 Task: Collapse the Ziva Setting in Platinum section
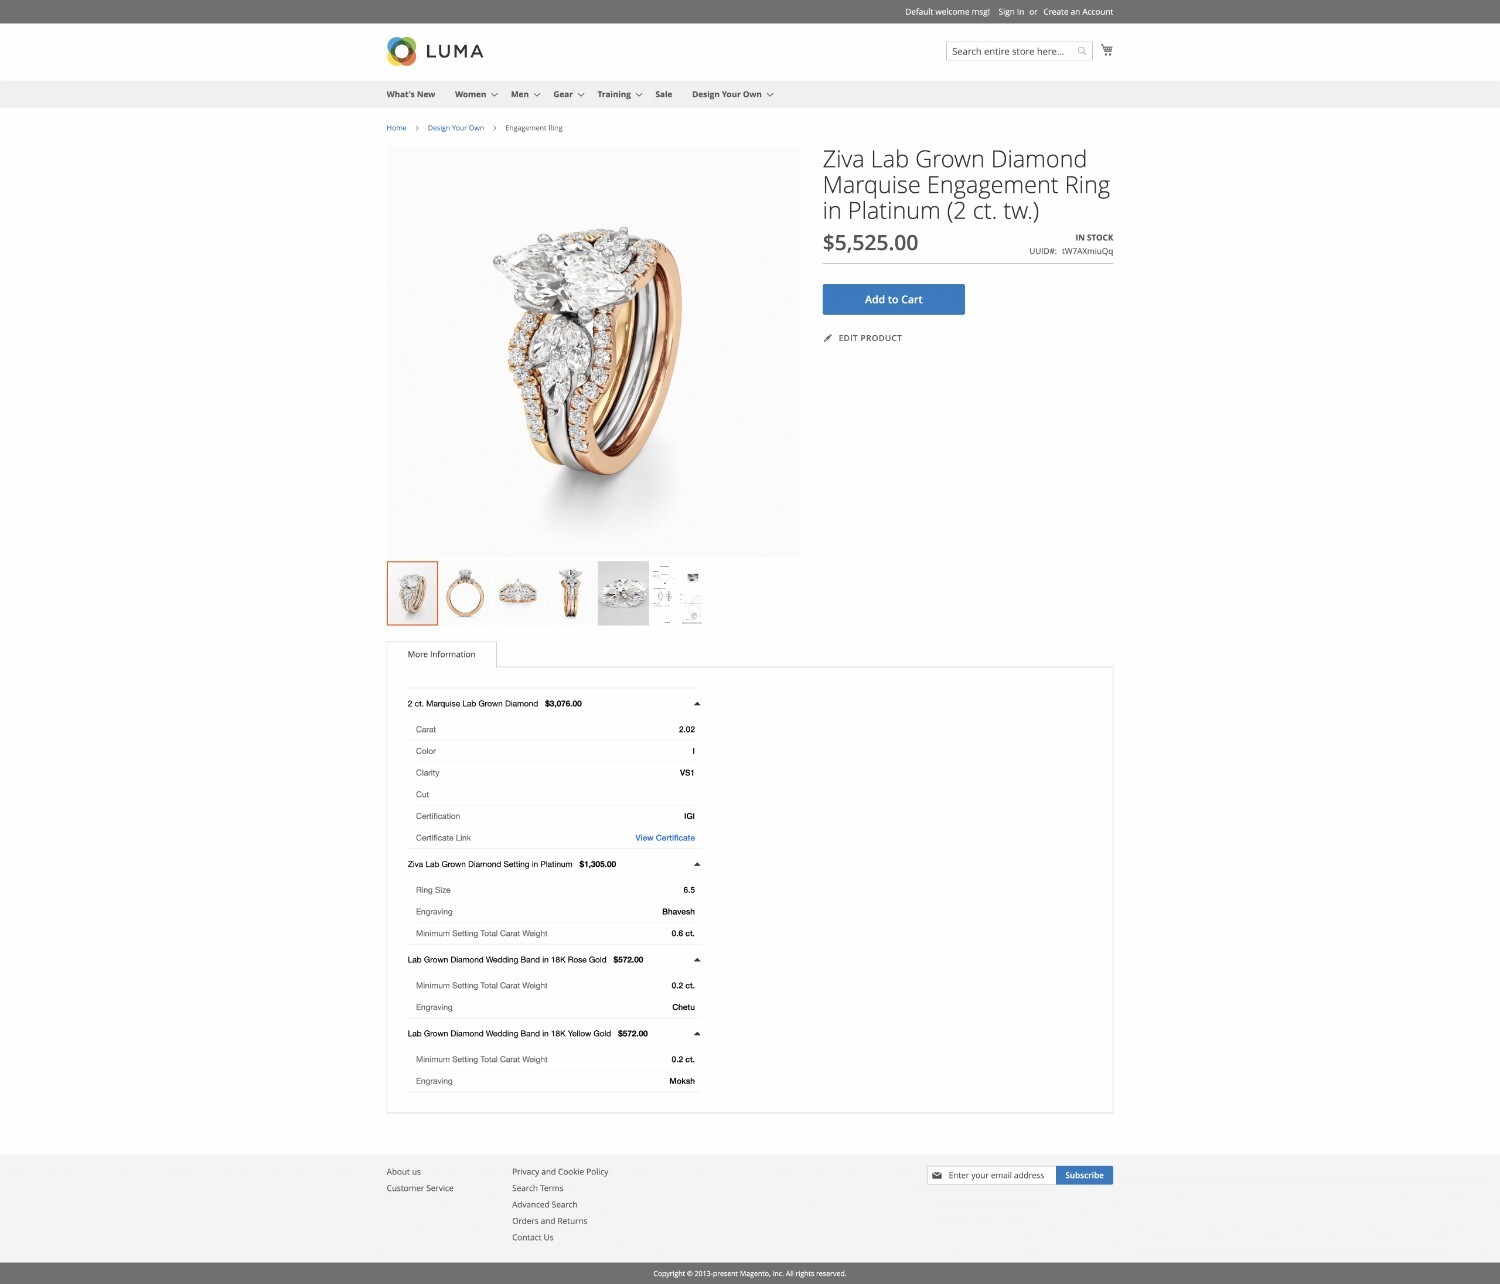pos(697,864)
